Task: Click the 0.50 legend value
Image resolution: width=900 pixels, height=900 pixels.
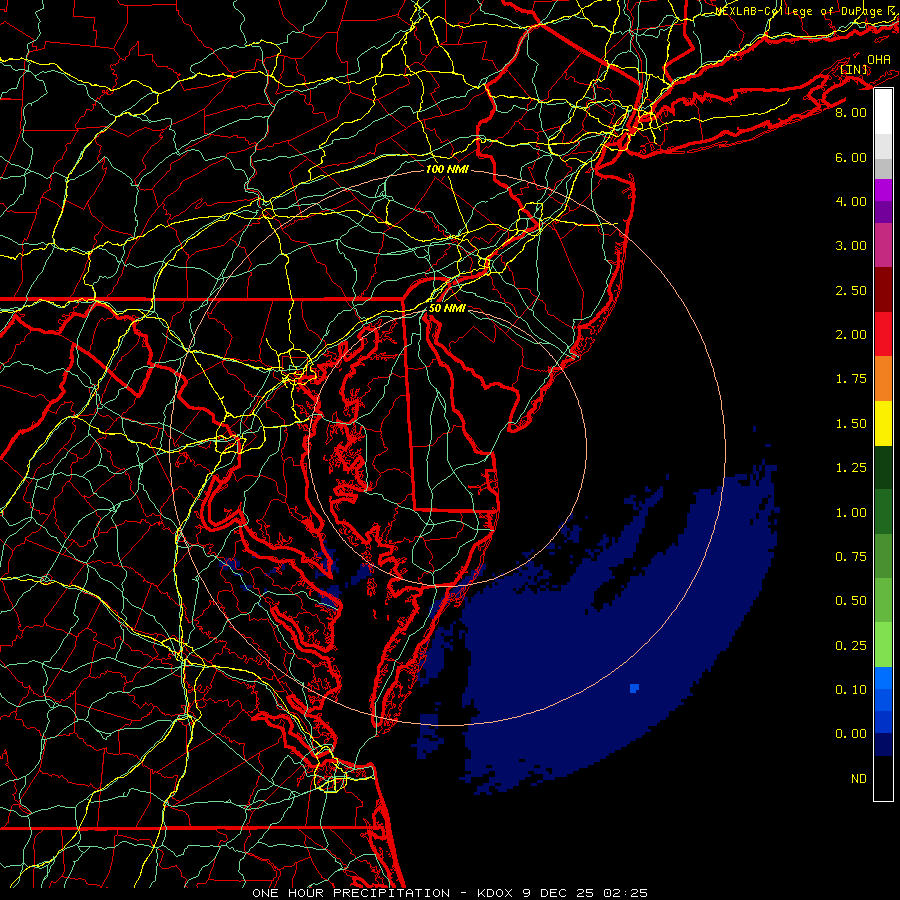Action: click(851, 601)
